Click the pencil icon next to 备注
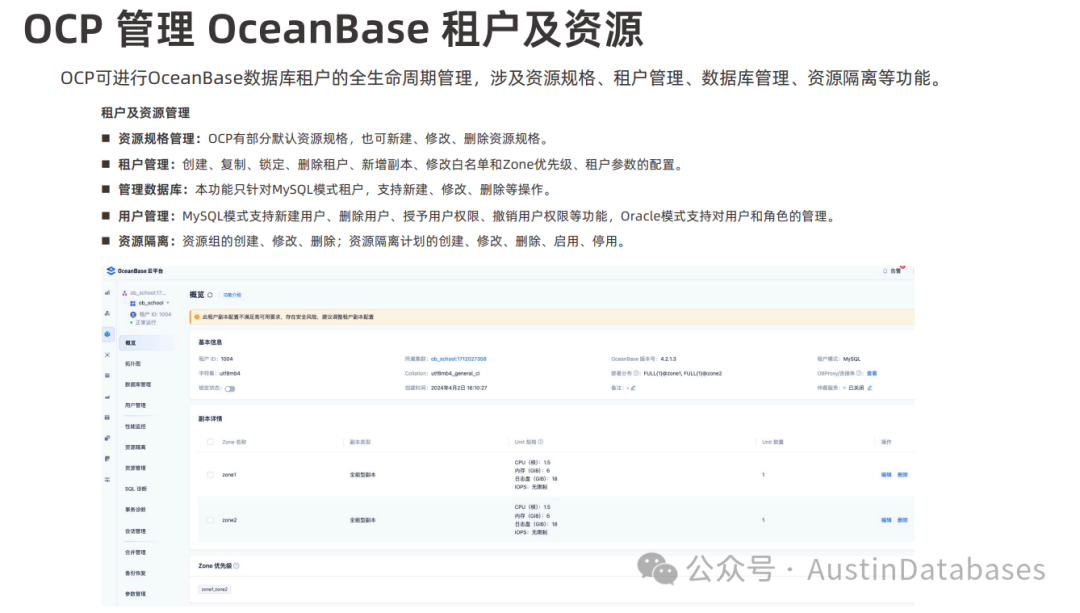1080x613 pixels. (x=633, y=388)
